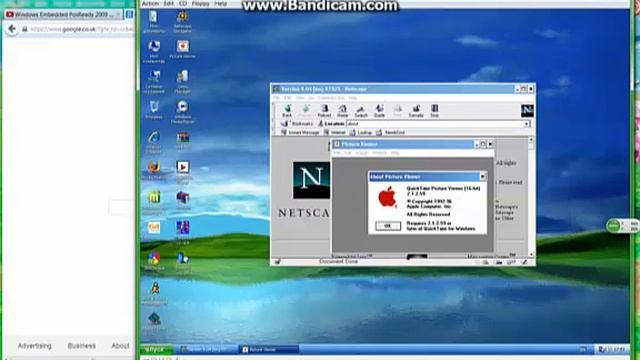Open Help menu in Picture Viewer window
The height and width of the screenshot is (360, 640).
coord(395,153)
